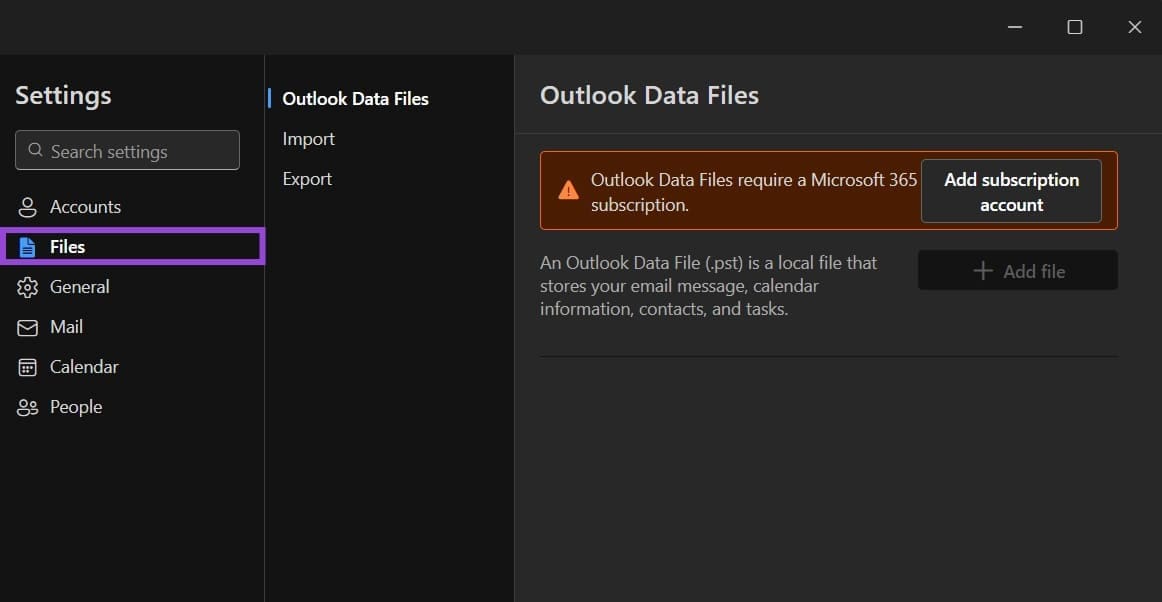The image size is (1162, 602).
Task: Click the Accounts person icon
Action: [28, 208]
